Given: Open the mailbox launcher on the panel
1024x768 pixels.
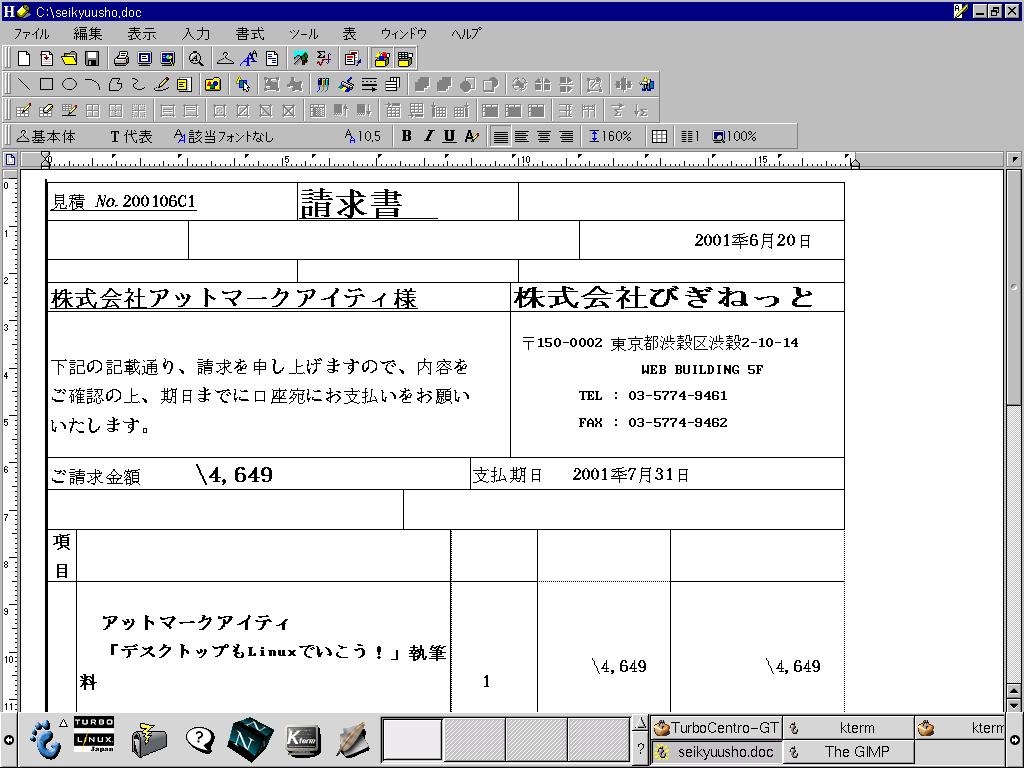Looking at the screenshot, I should click(149, 741).
